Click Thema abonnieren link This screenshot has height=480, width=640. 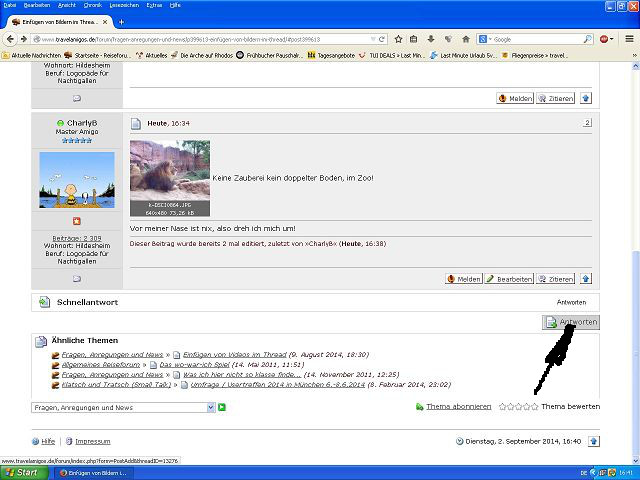click(x=457, y=407)
